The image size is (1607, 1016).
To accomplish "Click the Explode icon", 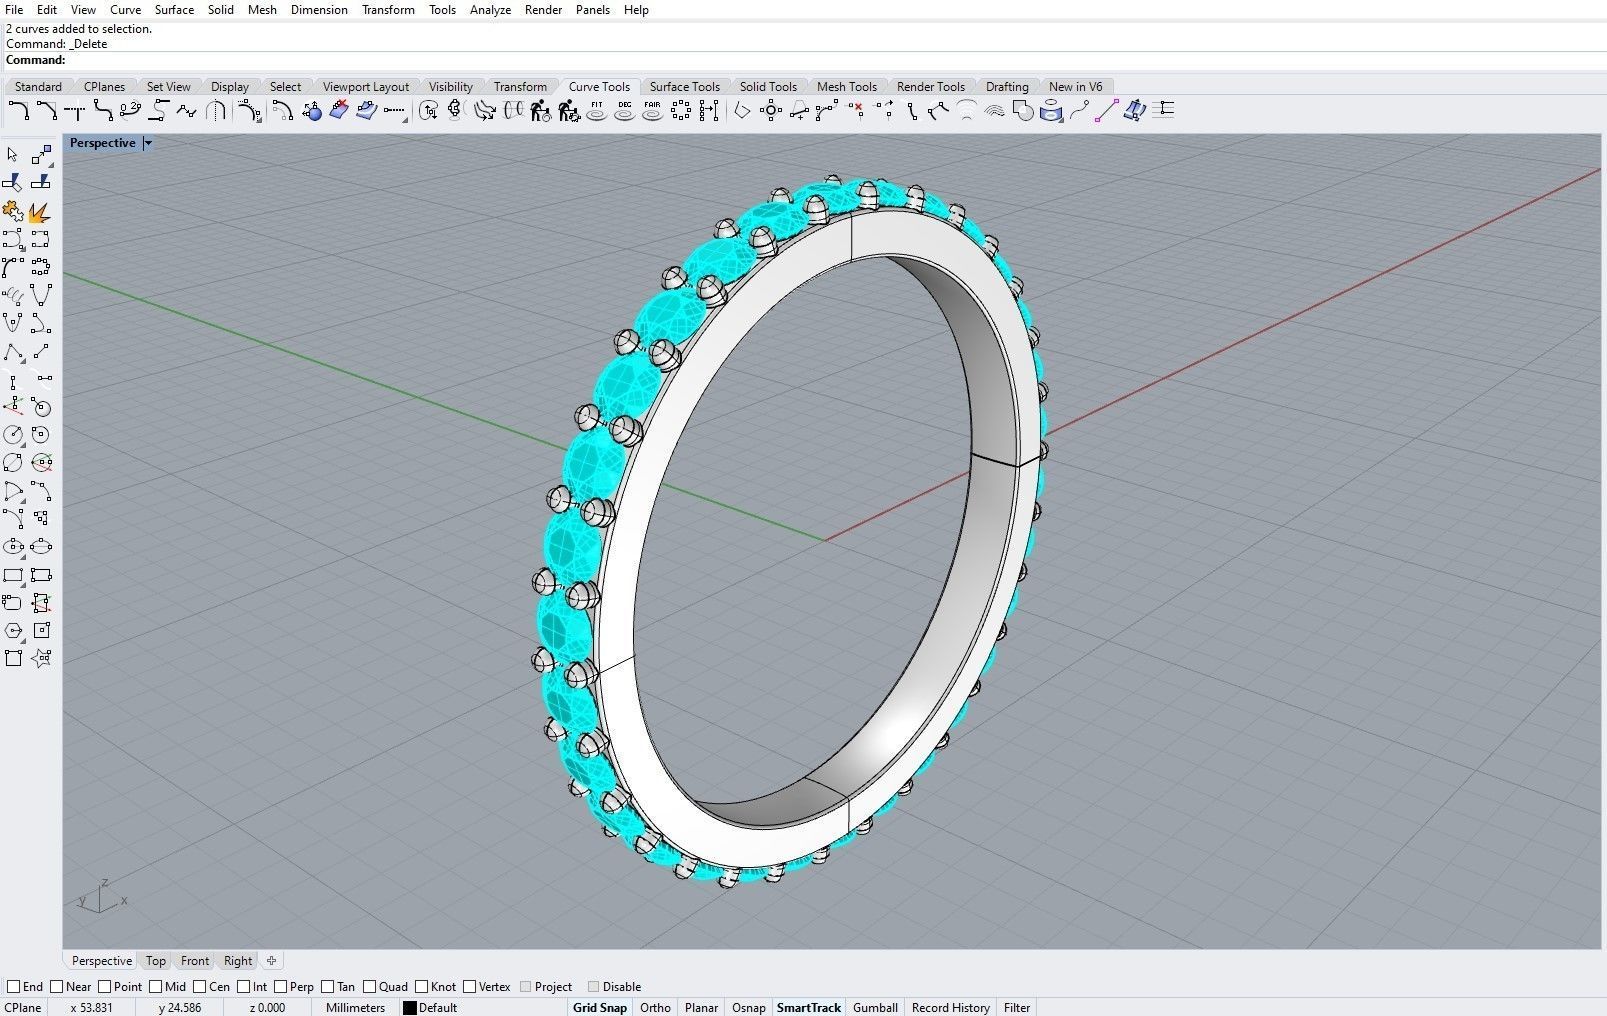I will tap(40, 211).
